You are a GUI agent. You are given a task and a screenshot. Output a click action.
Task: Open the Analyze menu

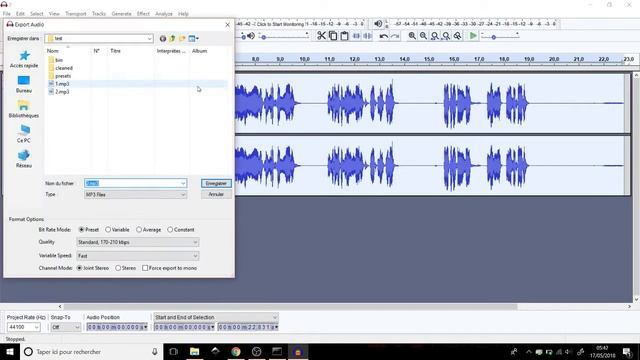(x=164, y=14)
